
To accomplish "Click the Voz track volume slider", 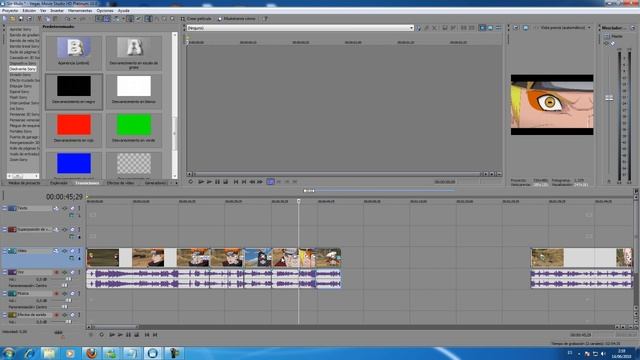I will pos(68,279).
